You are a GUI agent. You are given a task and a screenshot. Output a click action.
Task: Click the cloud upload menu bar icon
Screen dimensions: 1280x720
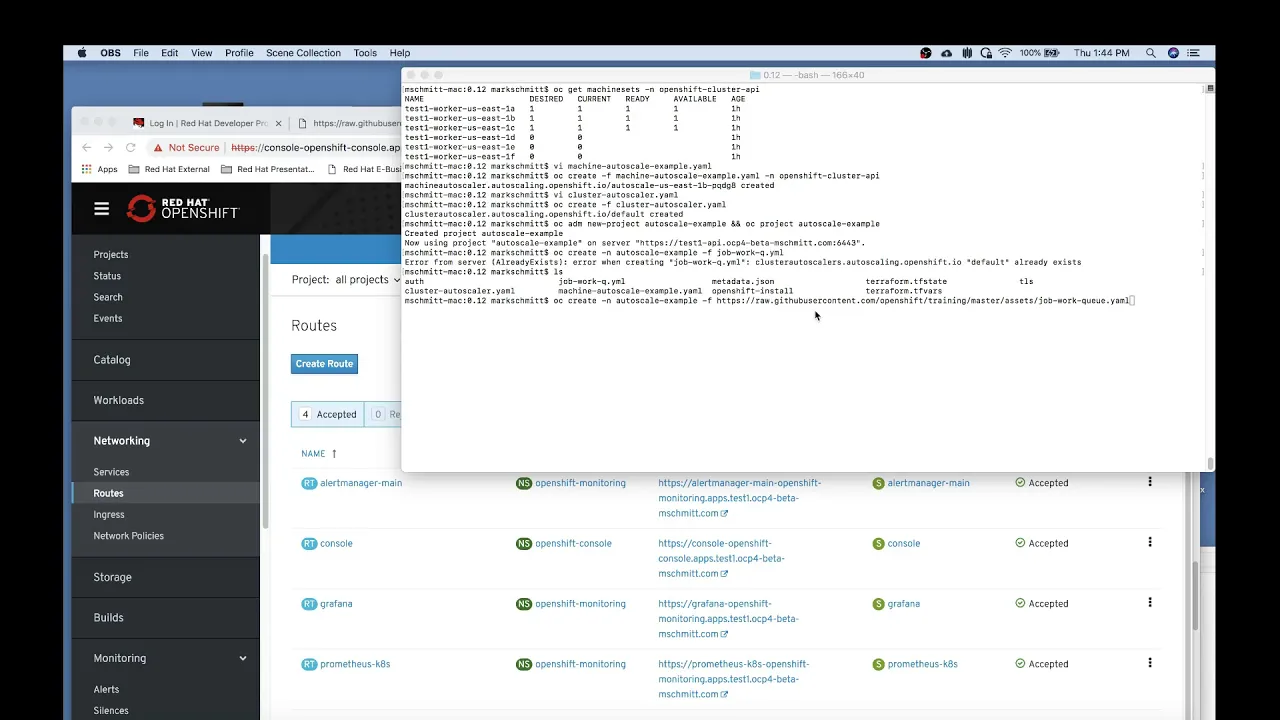pos(946,53)
